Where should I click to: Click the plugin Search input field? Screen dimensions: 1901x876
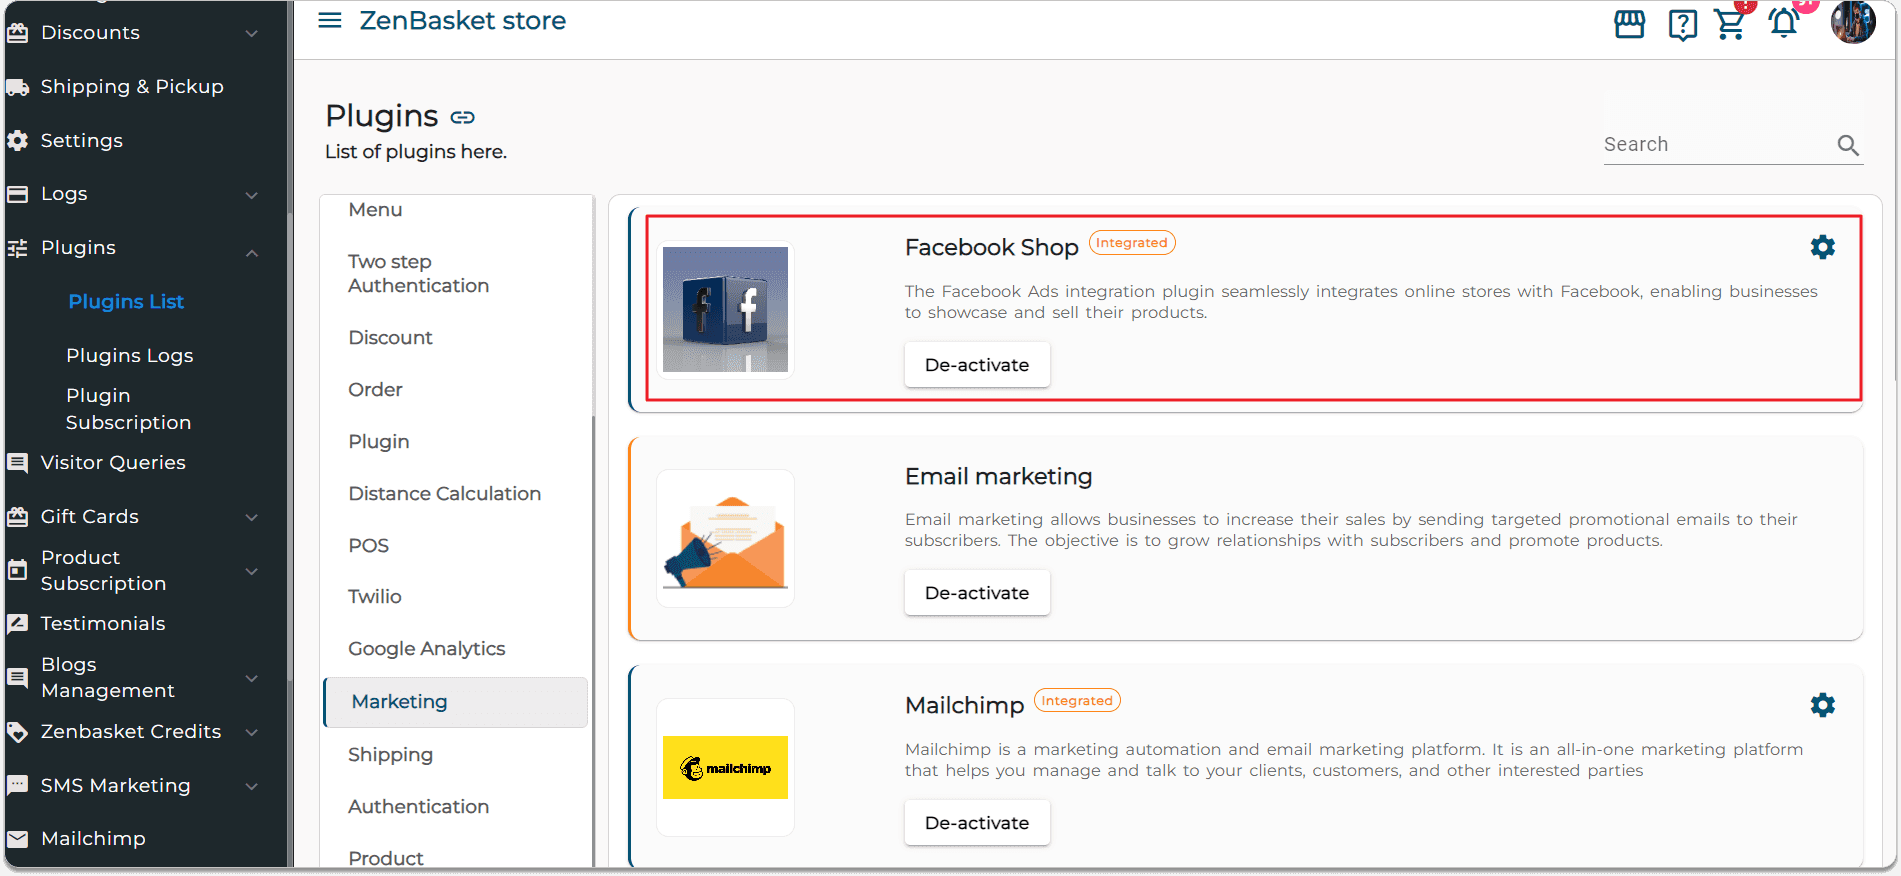coord(1714,144)
